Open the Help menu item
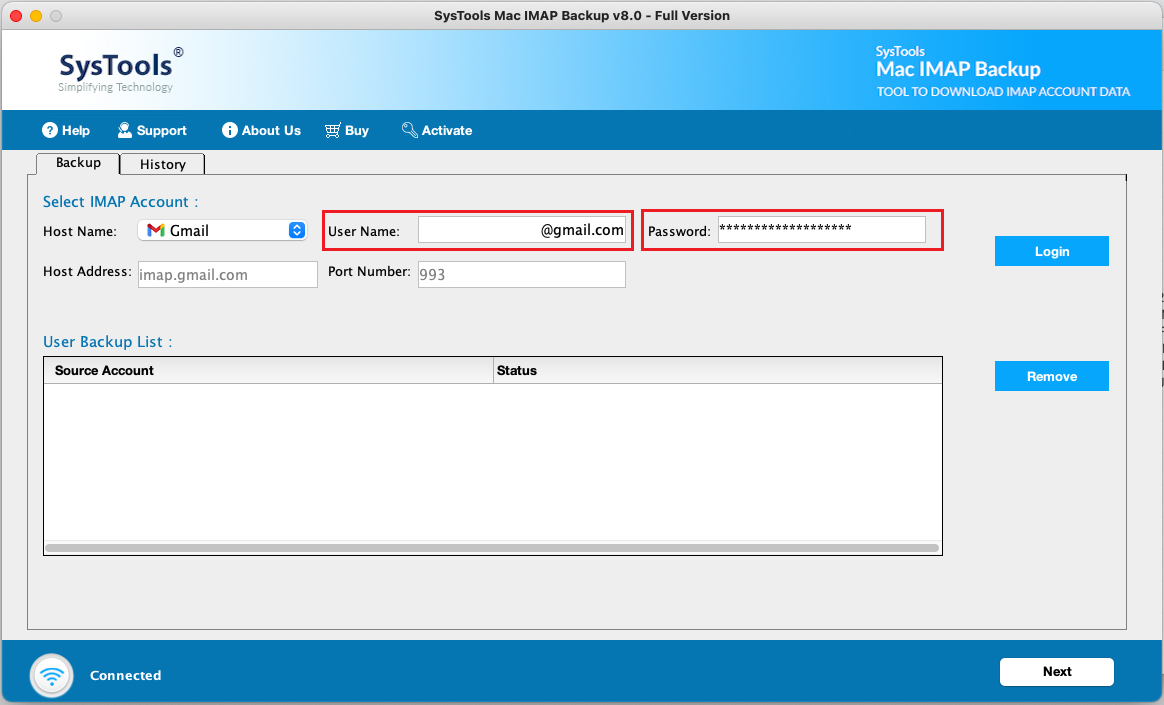Viewport: 1164px width, 705px height. tap(66, 131)
